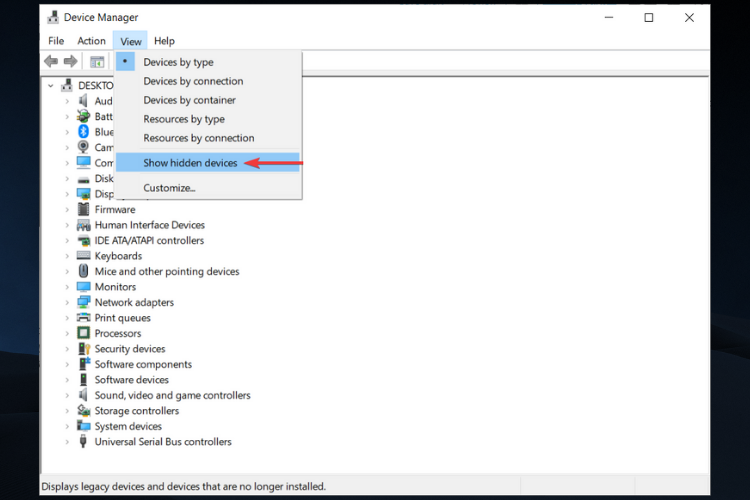Click the Print queues printer icon

[x=84, y=317]
